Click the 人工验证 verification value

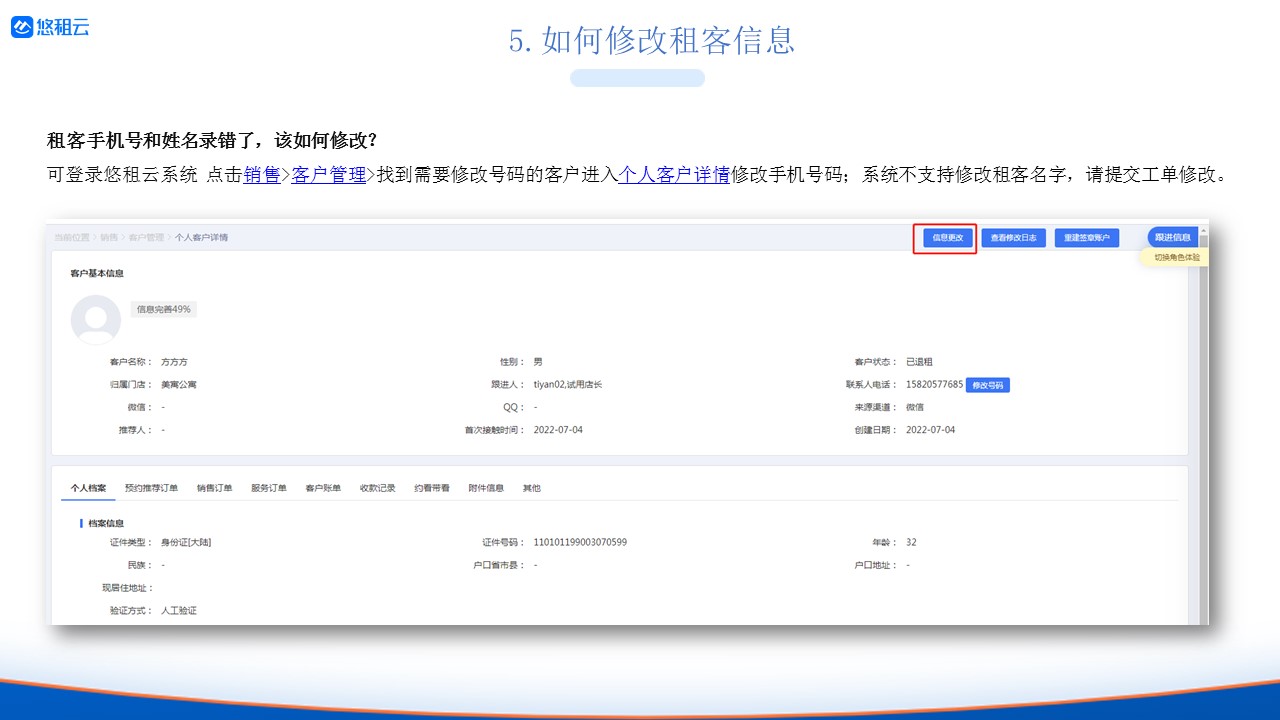click(179, 610)
